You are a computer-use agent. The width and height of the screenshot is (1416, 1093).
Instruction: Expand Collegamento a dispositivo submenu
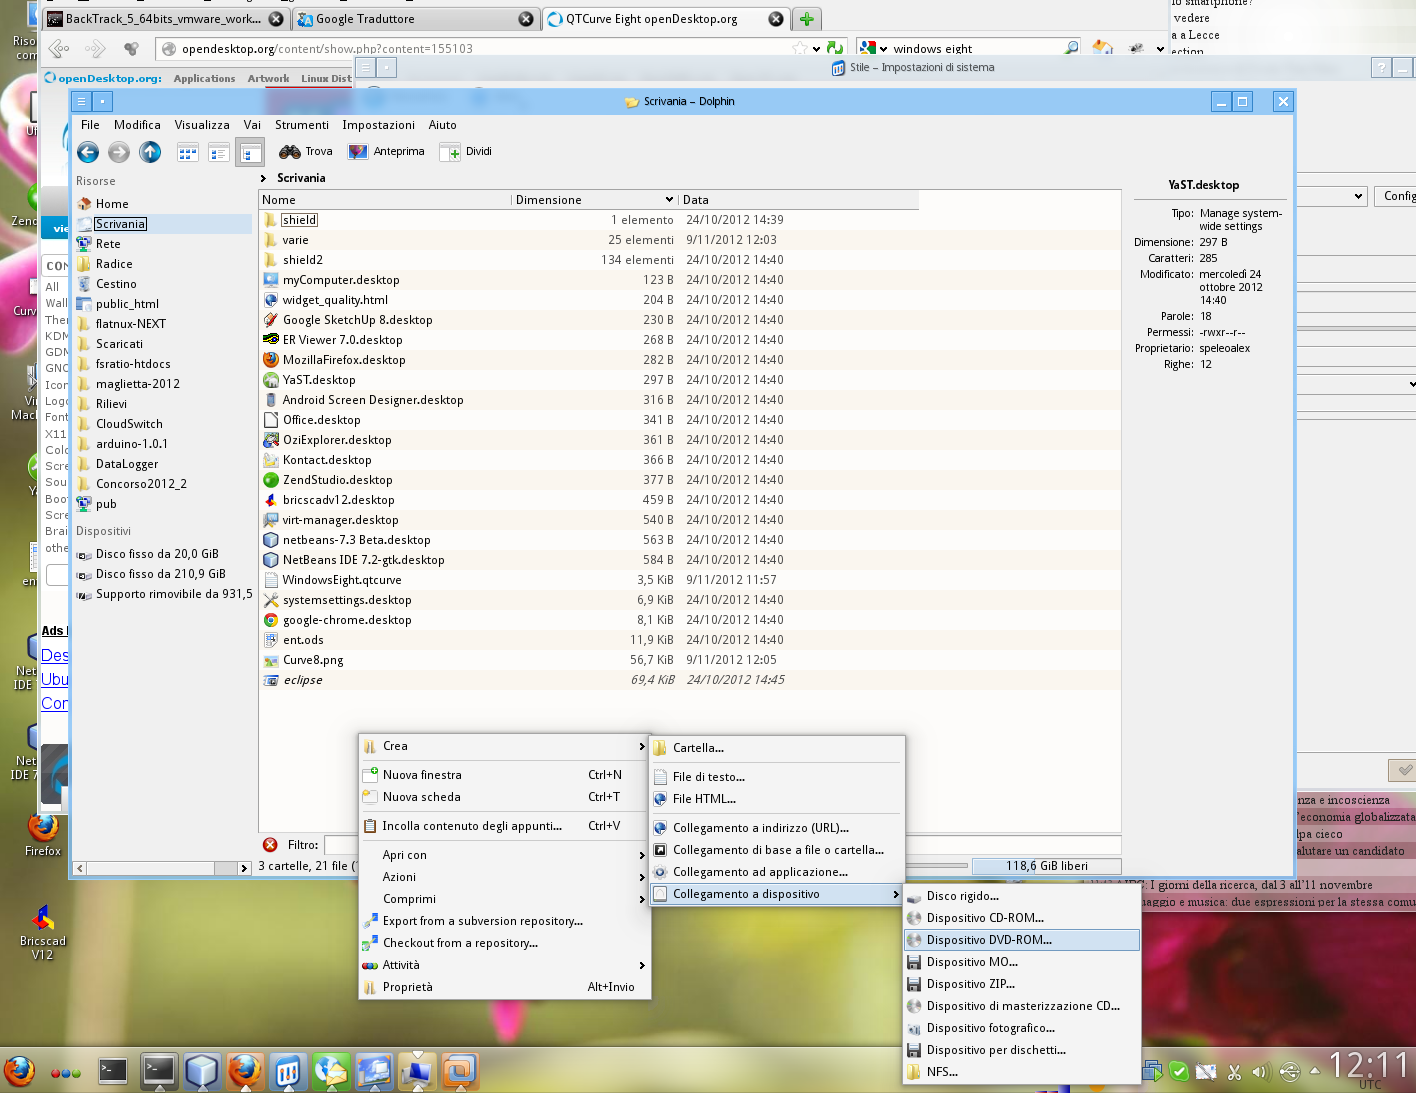pyautogui.click(x=777, y=894)
